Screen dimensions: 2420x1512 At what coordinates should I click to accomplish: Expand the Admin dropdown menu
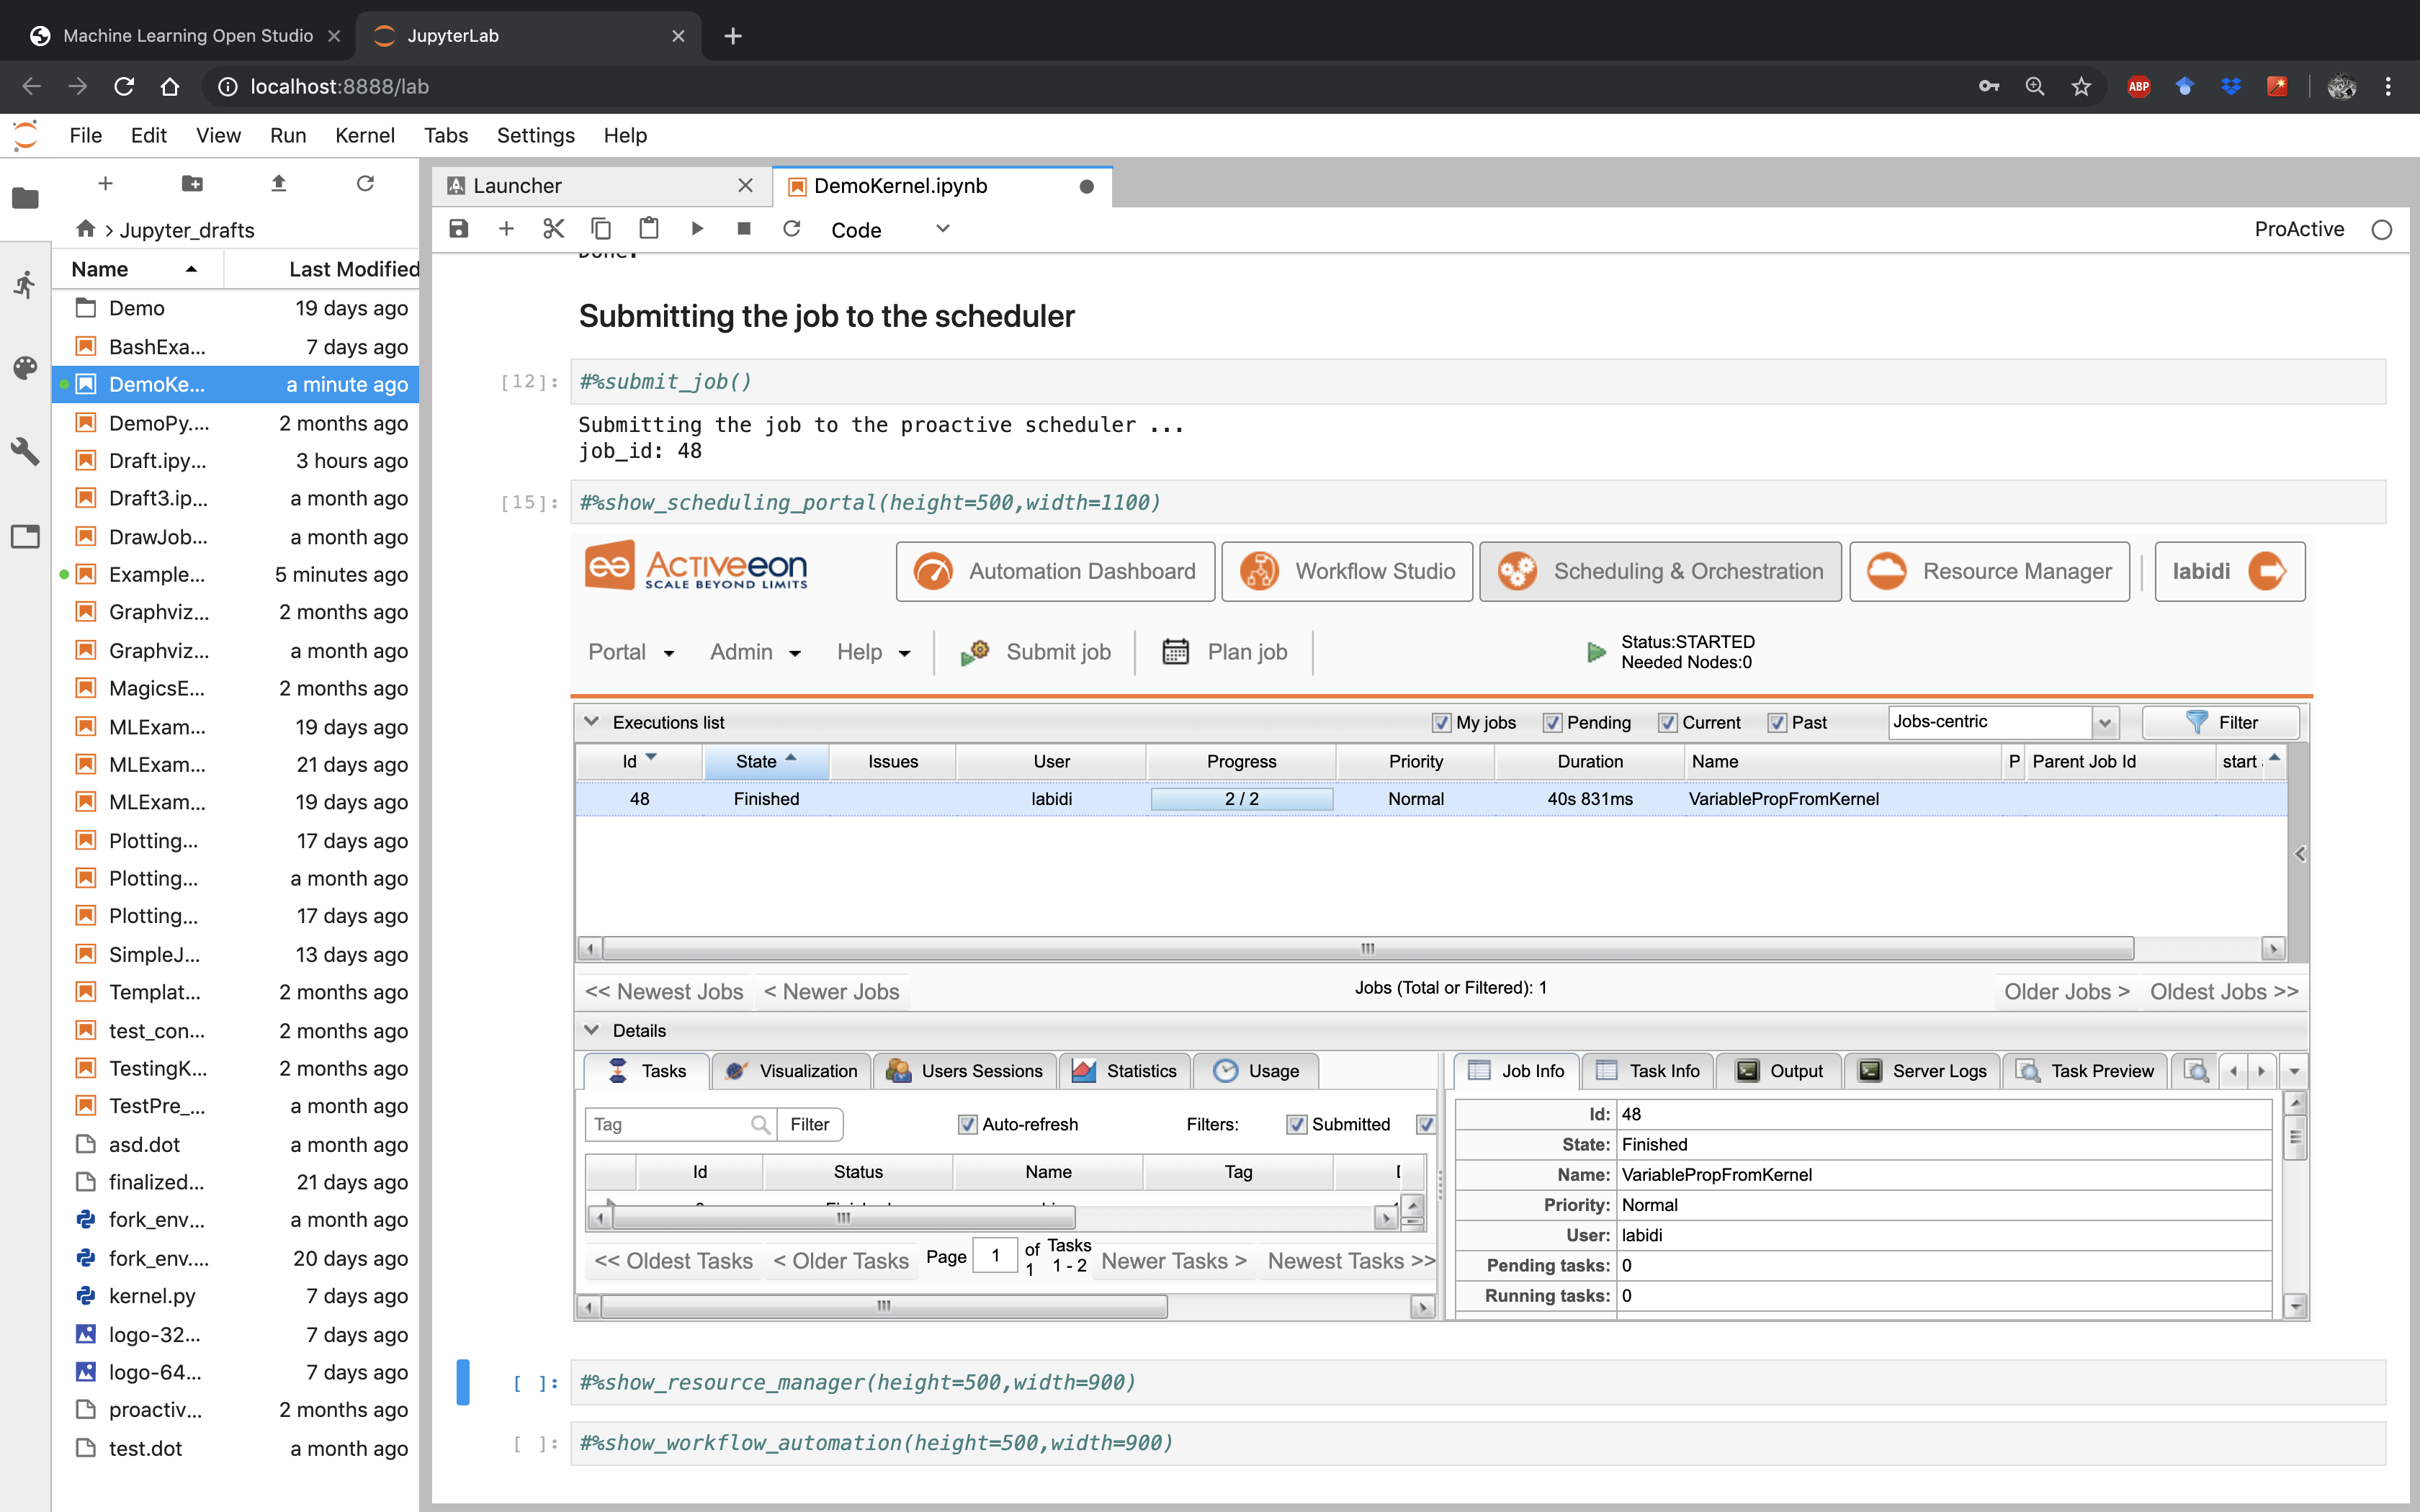click(753, 652)
